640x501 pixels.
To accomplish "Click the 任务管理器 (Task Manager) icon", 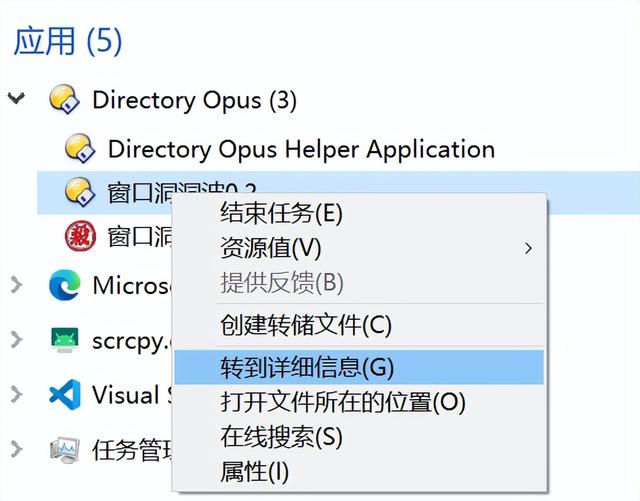I will click(64, 450).
